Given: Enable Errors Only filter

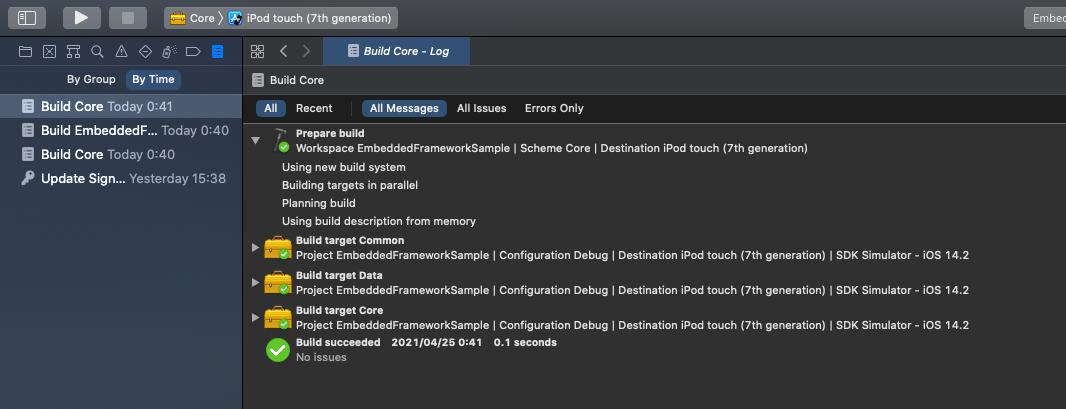Looking at the screenshot, I should pos(554,108).
